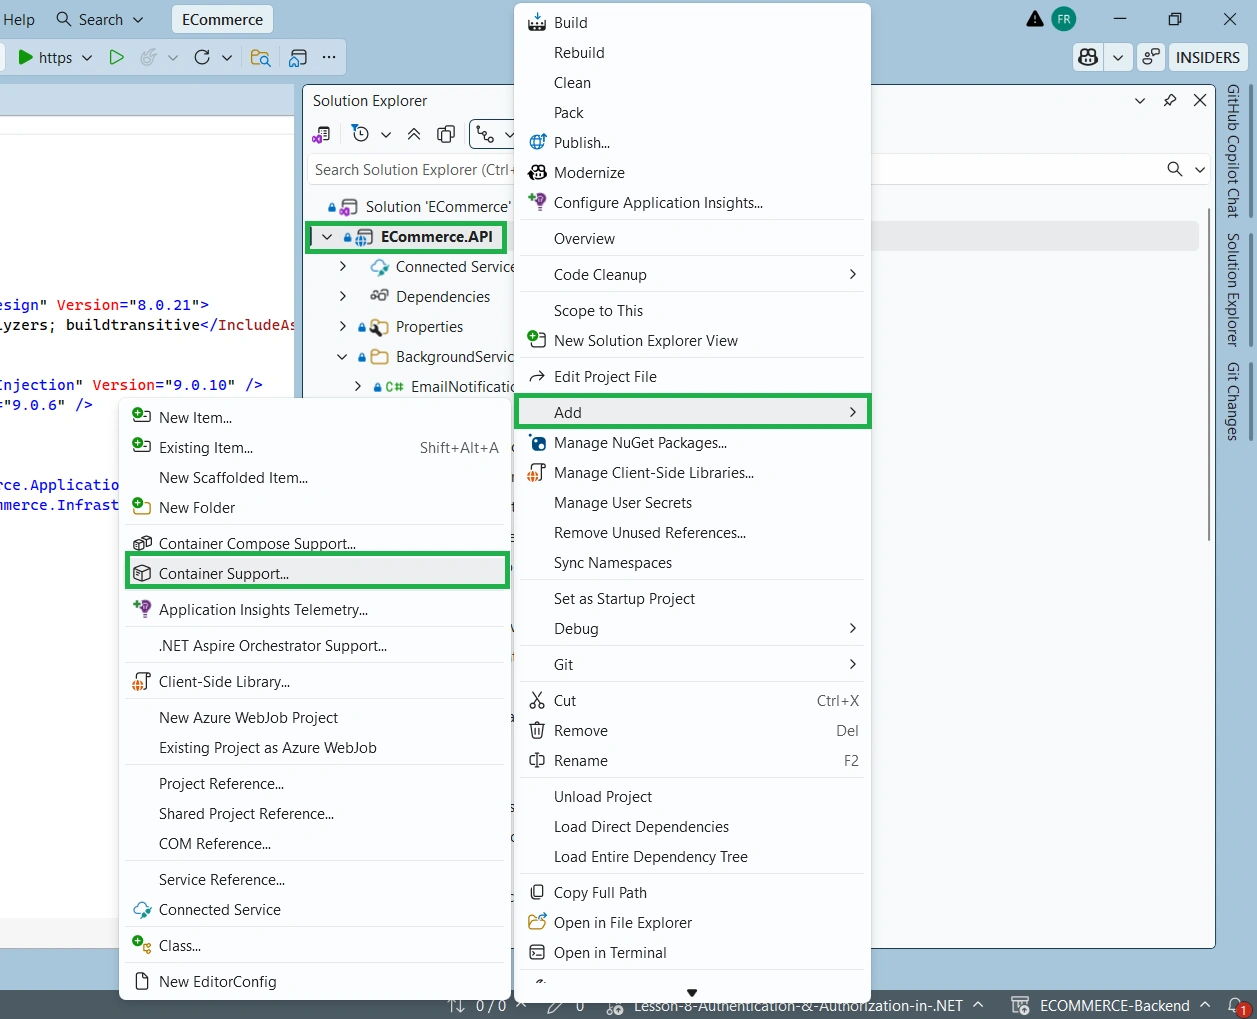
Task: Click the search magnifier in Solution Explorer
Action: pos(1175,170)
